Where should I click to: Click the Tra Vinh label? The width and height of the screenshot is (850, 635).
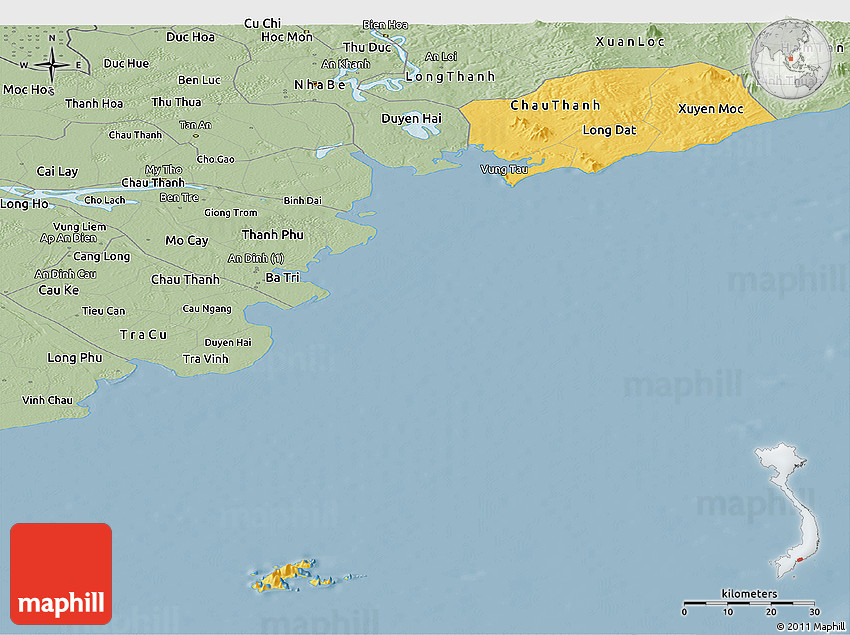pos(206,359)
